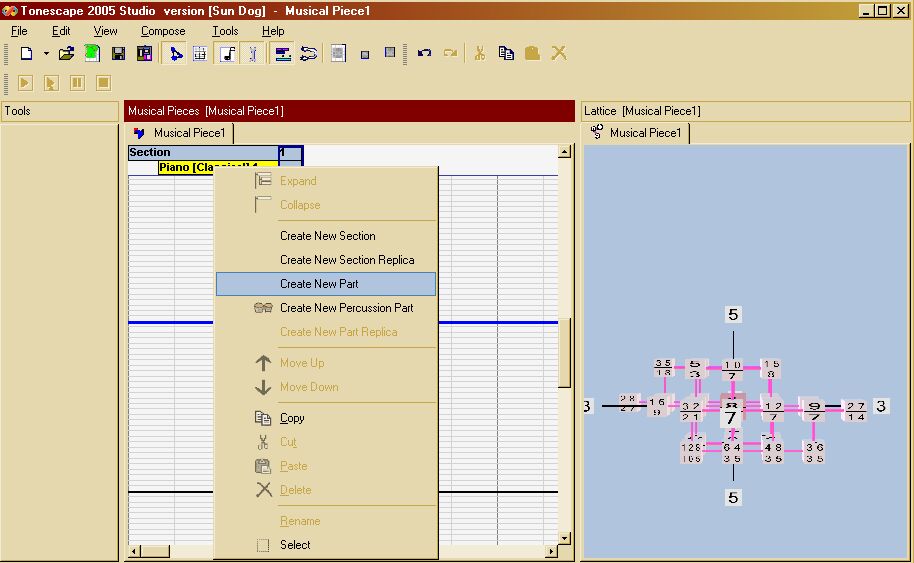Select Create New Part menu entry

click(326, 284)
